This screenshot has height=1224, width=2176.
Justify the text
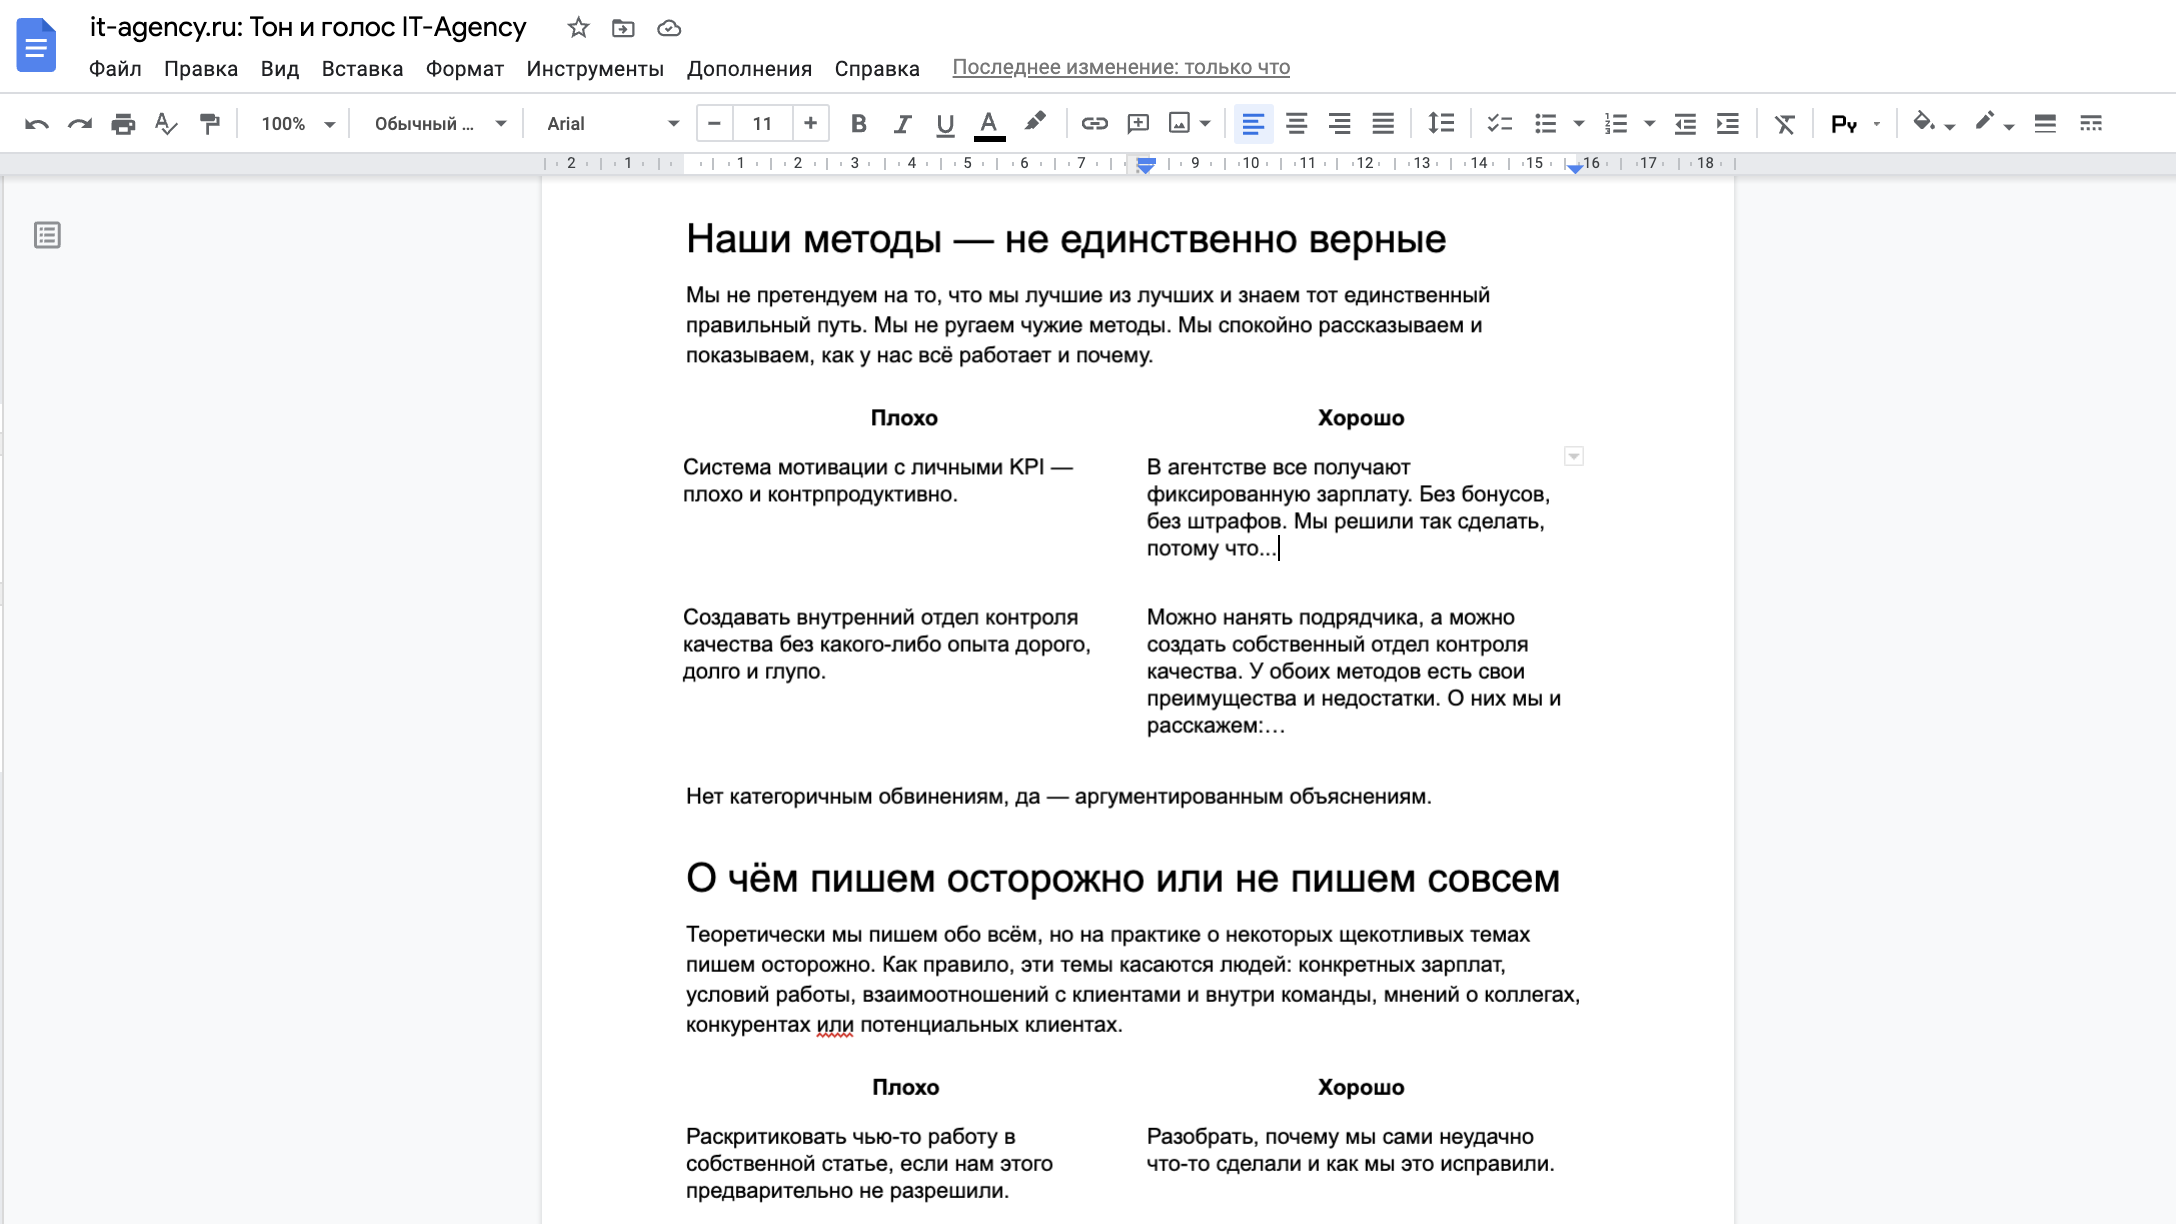[1383, 124]
